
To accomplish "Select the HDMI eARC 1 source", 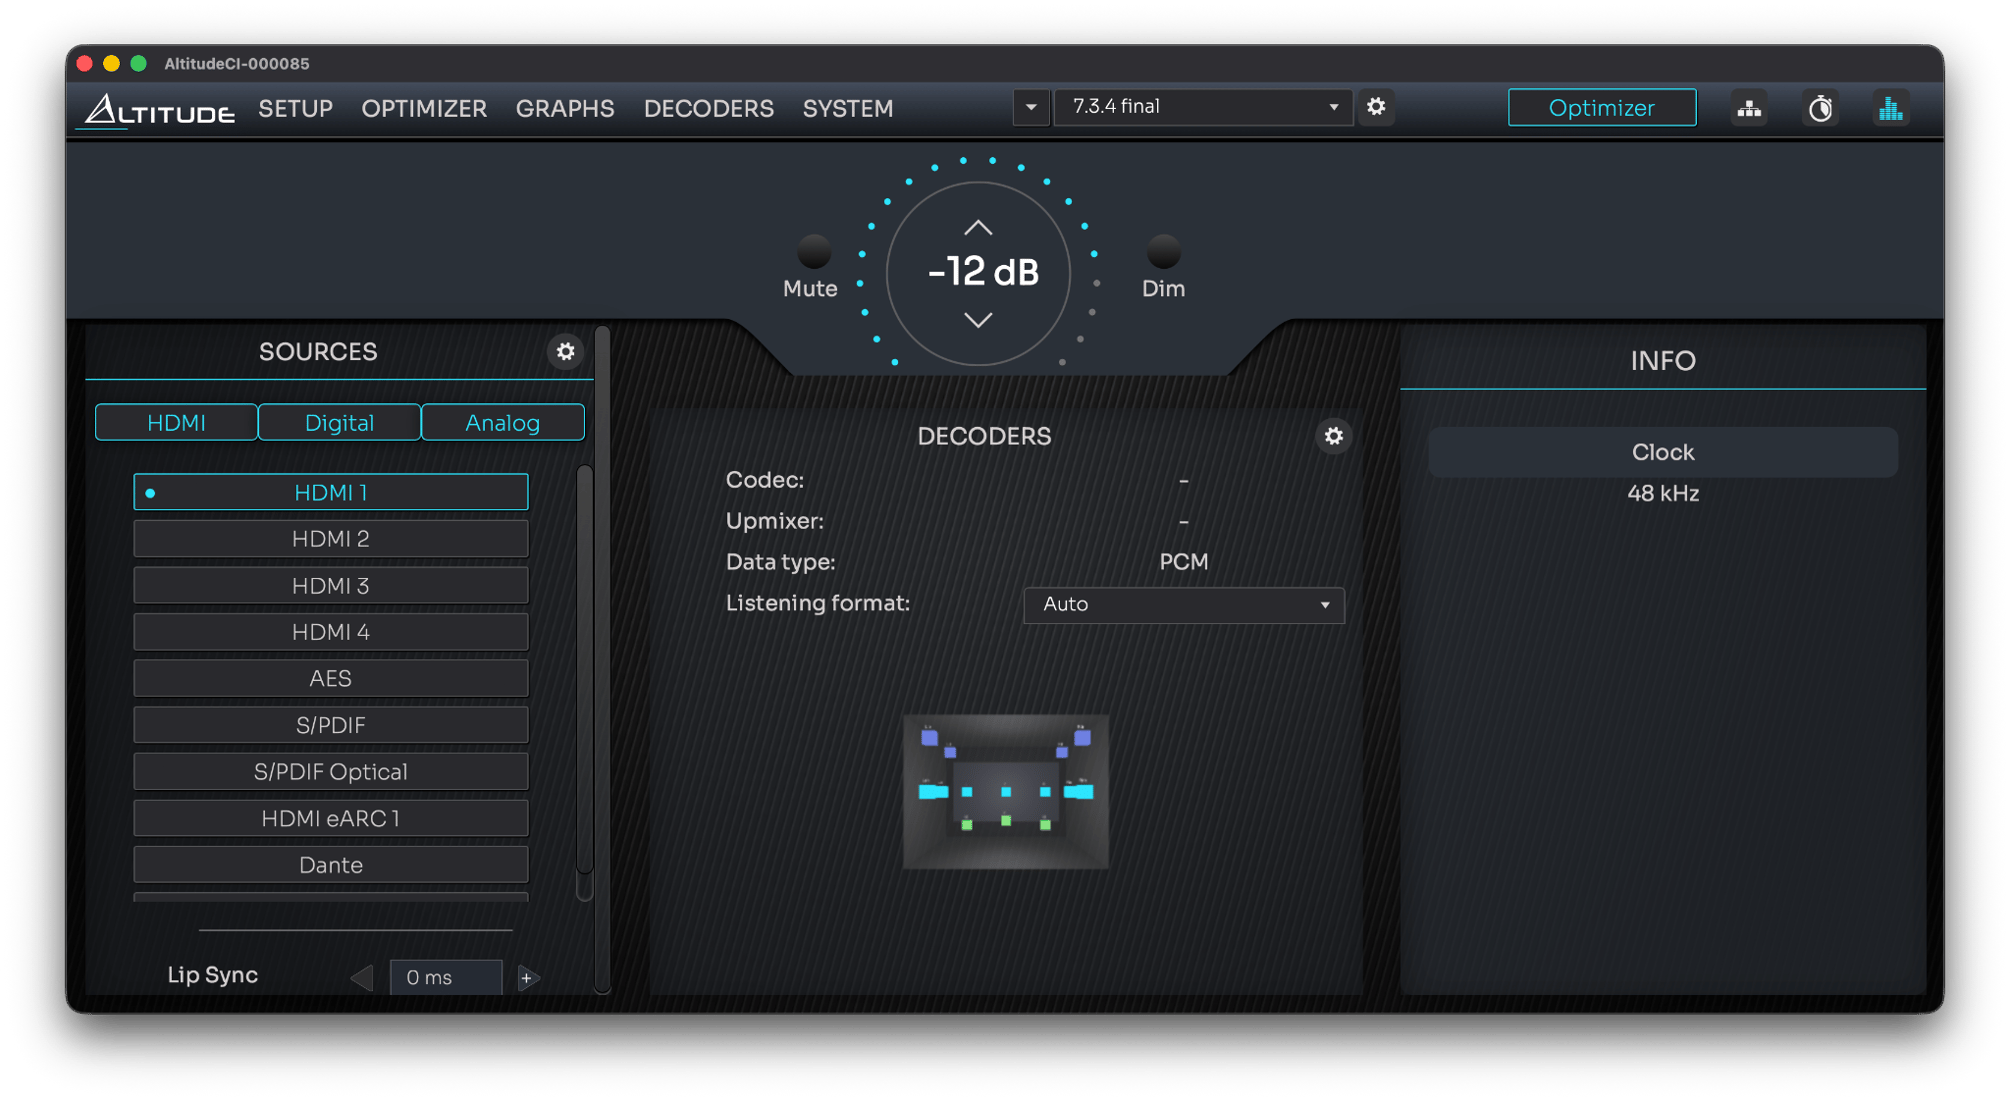I will pos(331,818).
